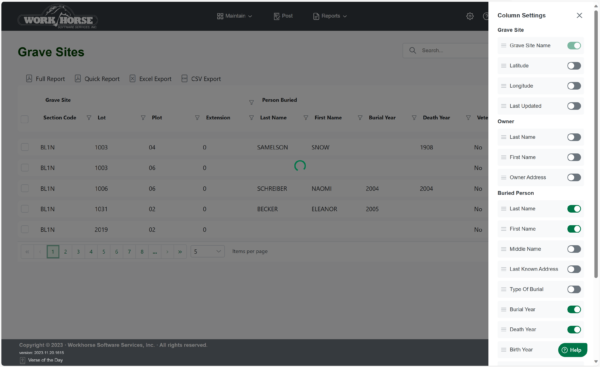Open filter for Burial Year column
Viewport: 600px width, 367px height.
coord(414,117)
